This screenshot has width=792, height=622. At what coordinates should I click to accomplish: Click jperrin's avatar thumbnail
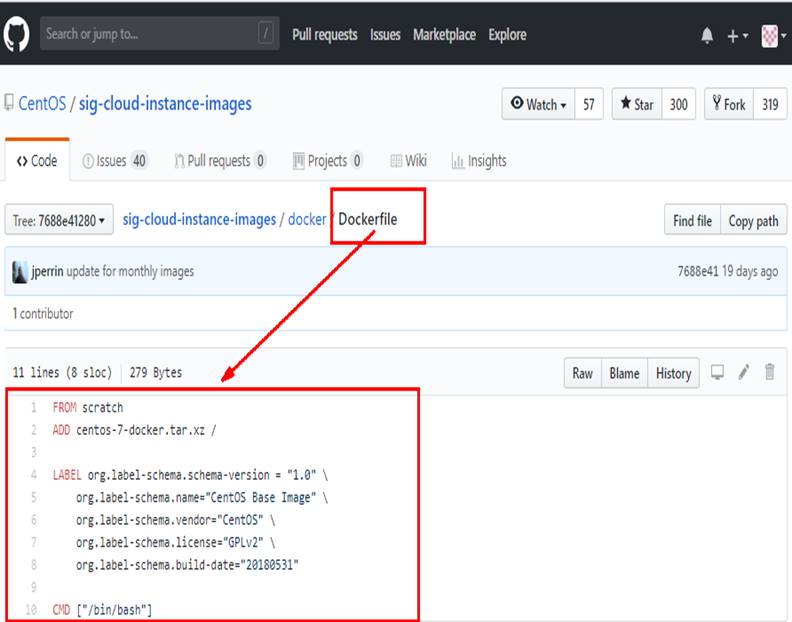pyautogui.click(x=20, y=272)
